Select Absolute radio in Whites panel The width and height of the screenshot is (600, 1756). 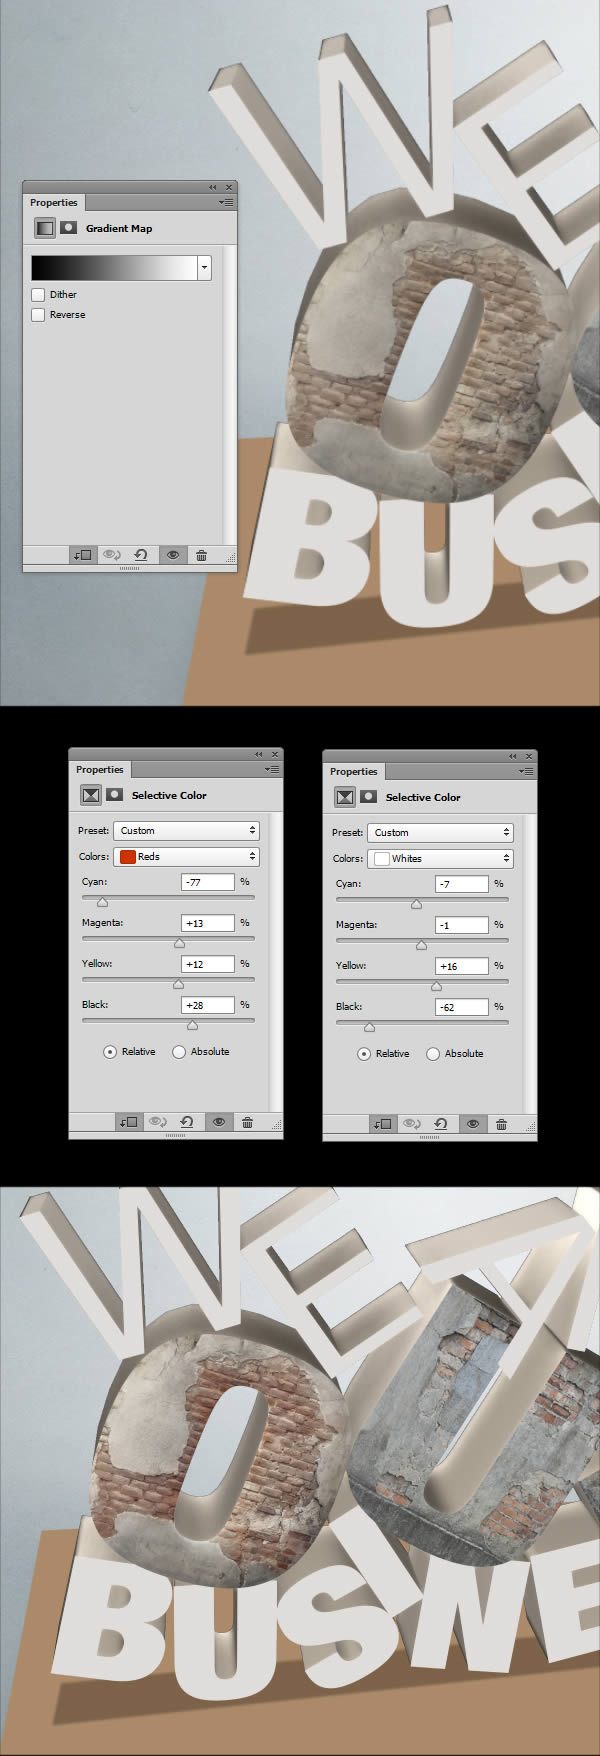point(433,1053)
